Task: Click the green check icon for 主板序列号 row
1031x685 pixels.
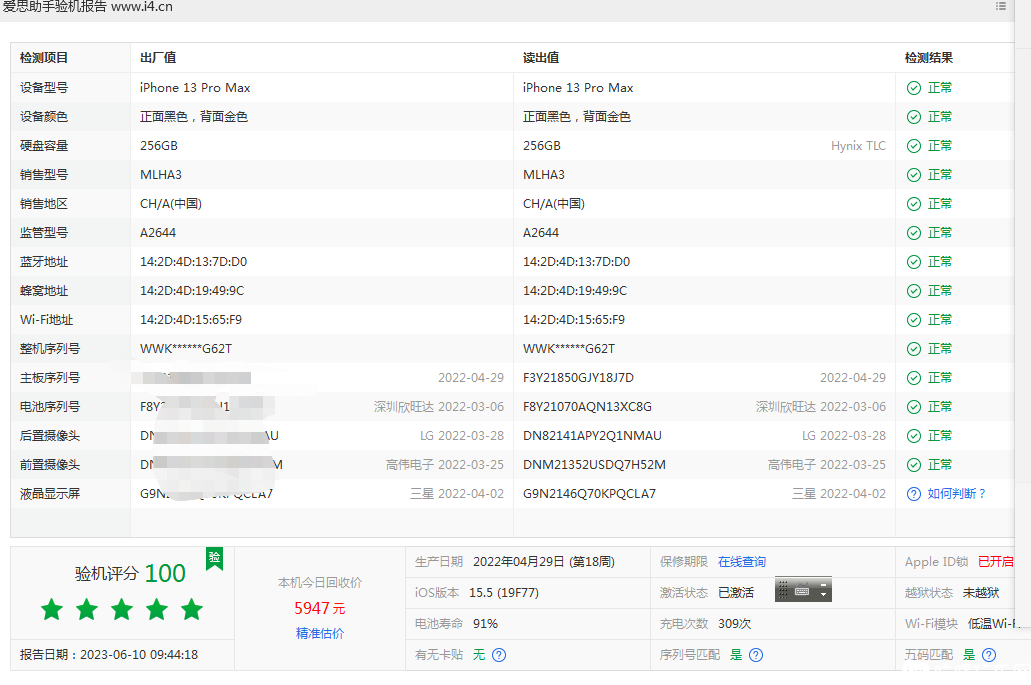Action: coord(914,378)
